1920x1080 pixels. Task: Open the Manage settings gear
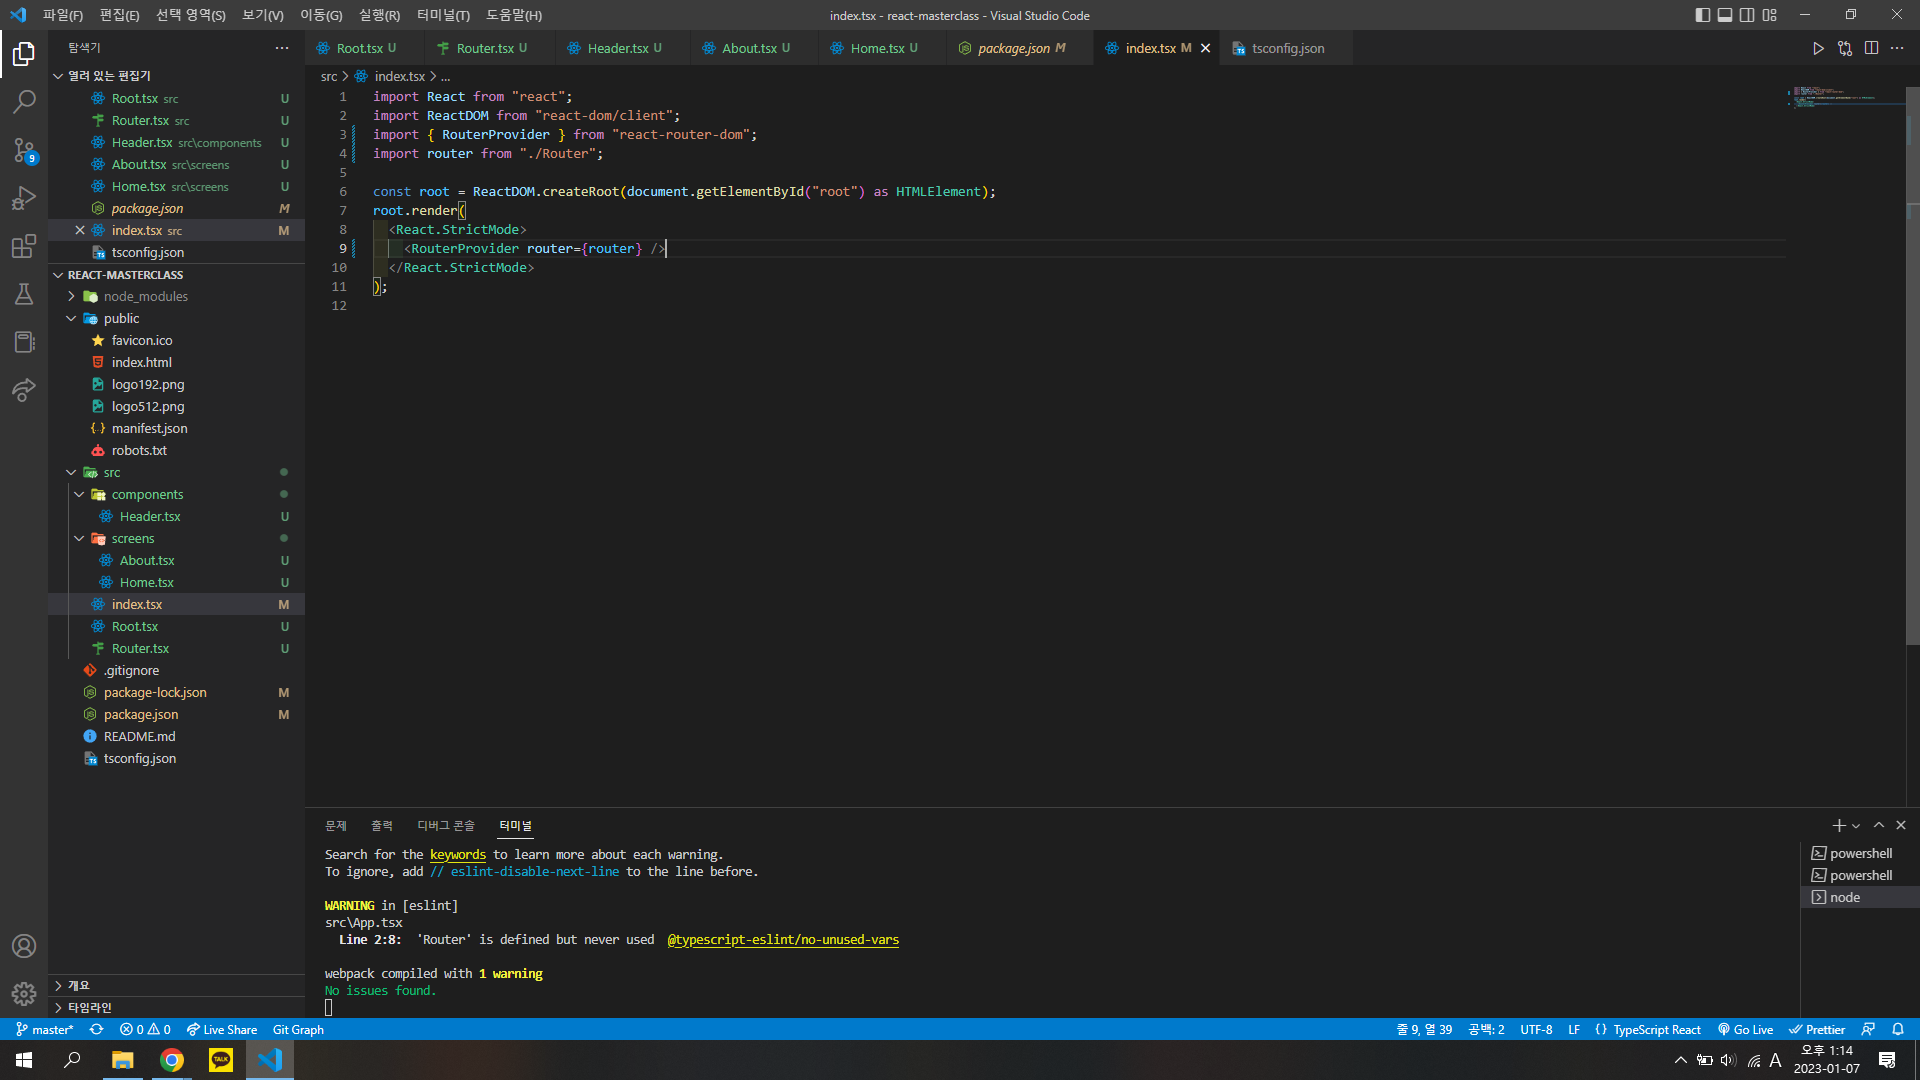click(x=24, y=993)
